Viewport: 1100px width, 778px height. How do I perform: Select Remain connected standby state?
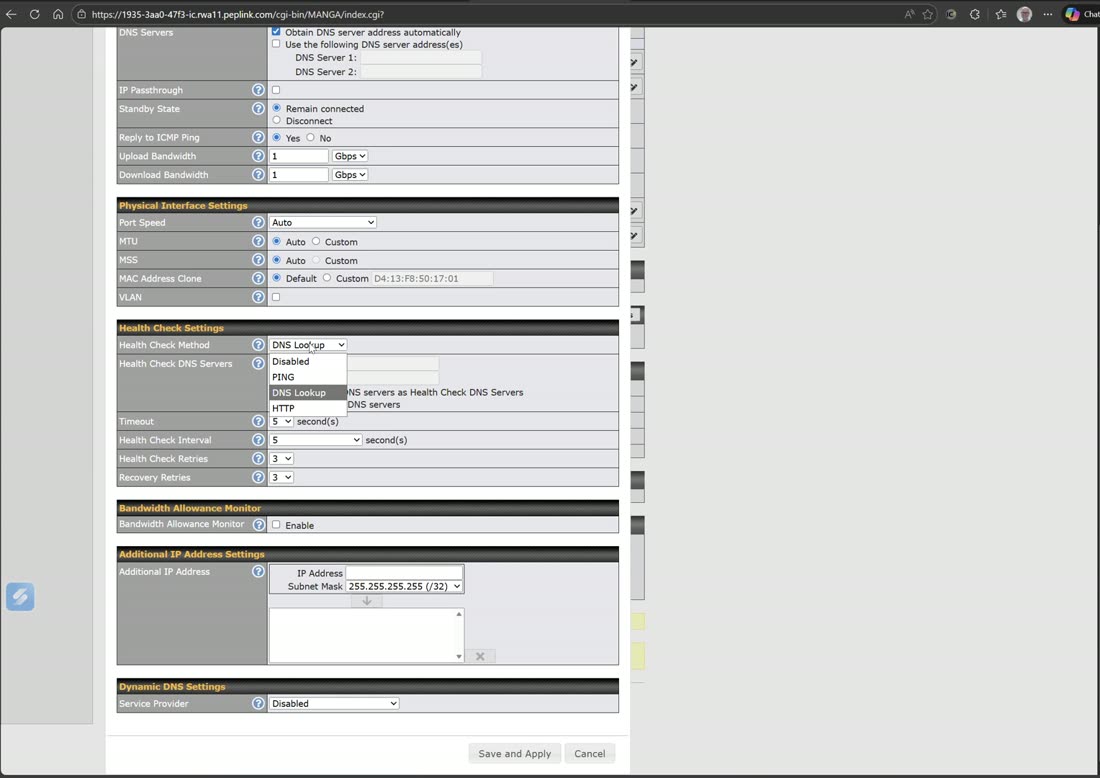pyautogui.click(x=276, y=108)
